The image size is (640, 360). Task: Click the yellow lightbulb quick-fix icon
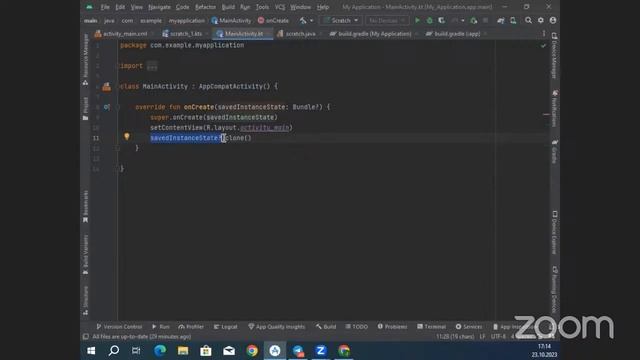127,136
